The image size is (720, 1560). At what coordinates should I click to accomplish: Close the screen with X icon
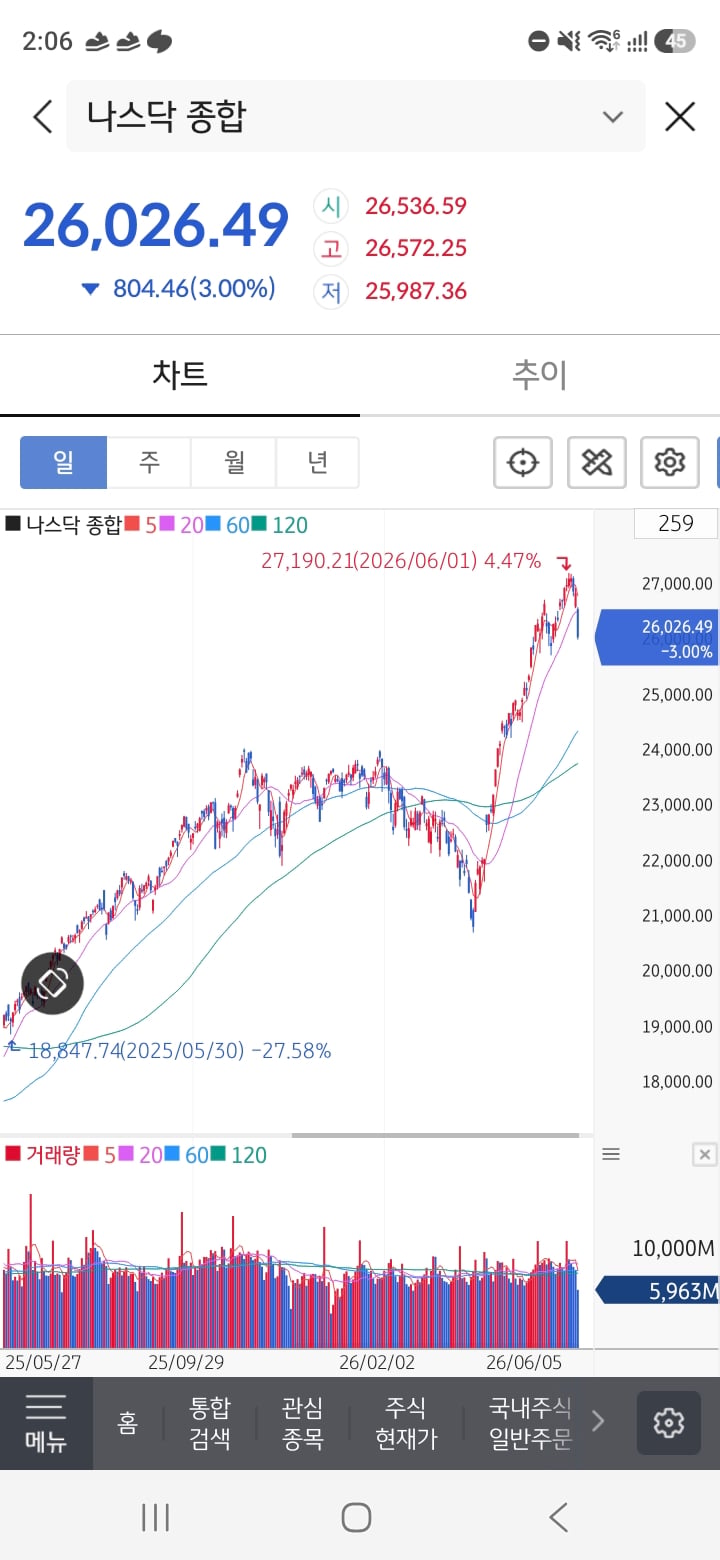(x=680, y=117)
